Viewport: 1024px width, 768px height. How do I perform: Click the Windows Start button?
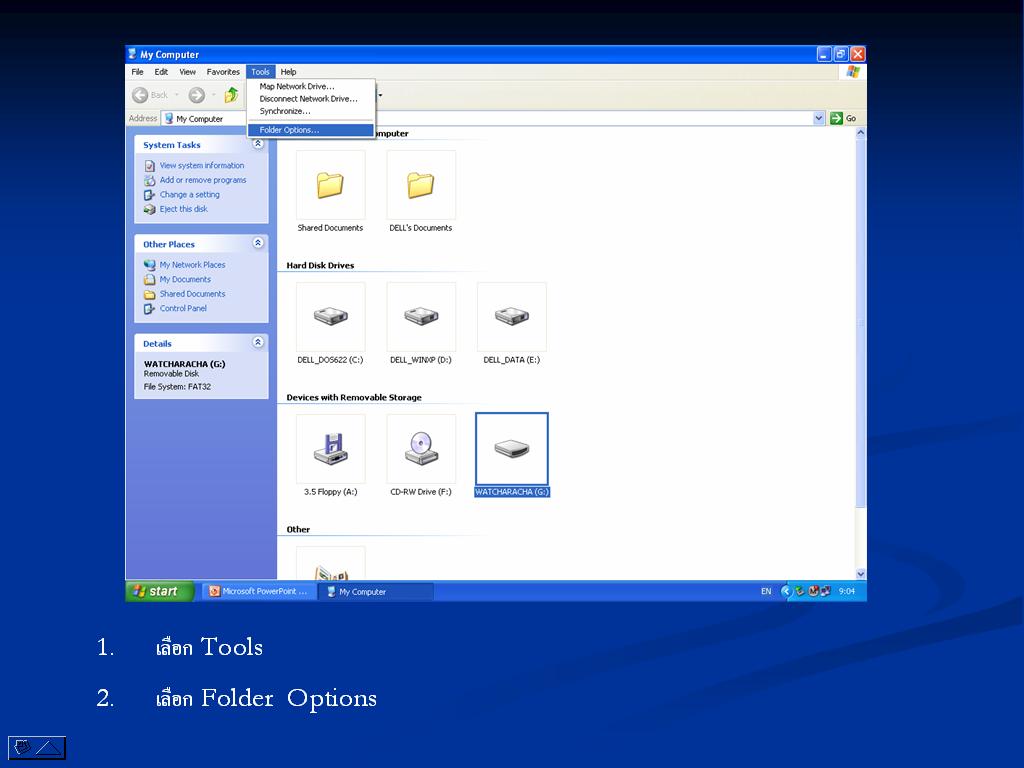coord(158,591)
